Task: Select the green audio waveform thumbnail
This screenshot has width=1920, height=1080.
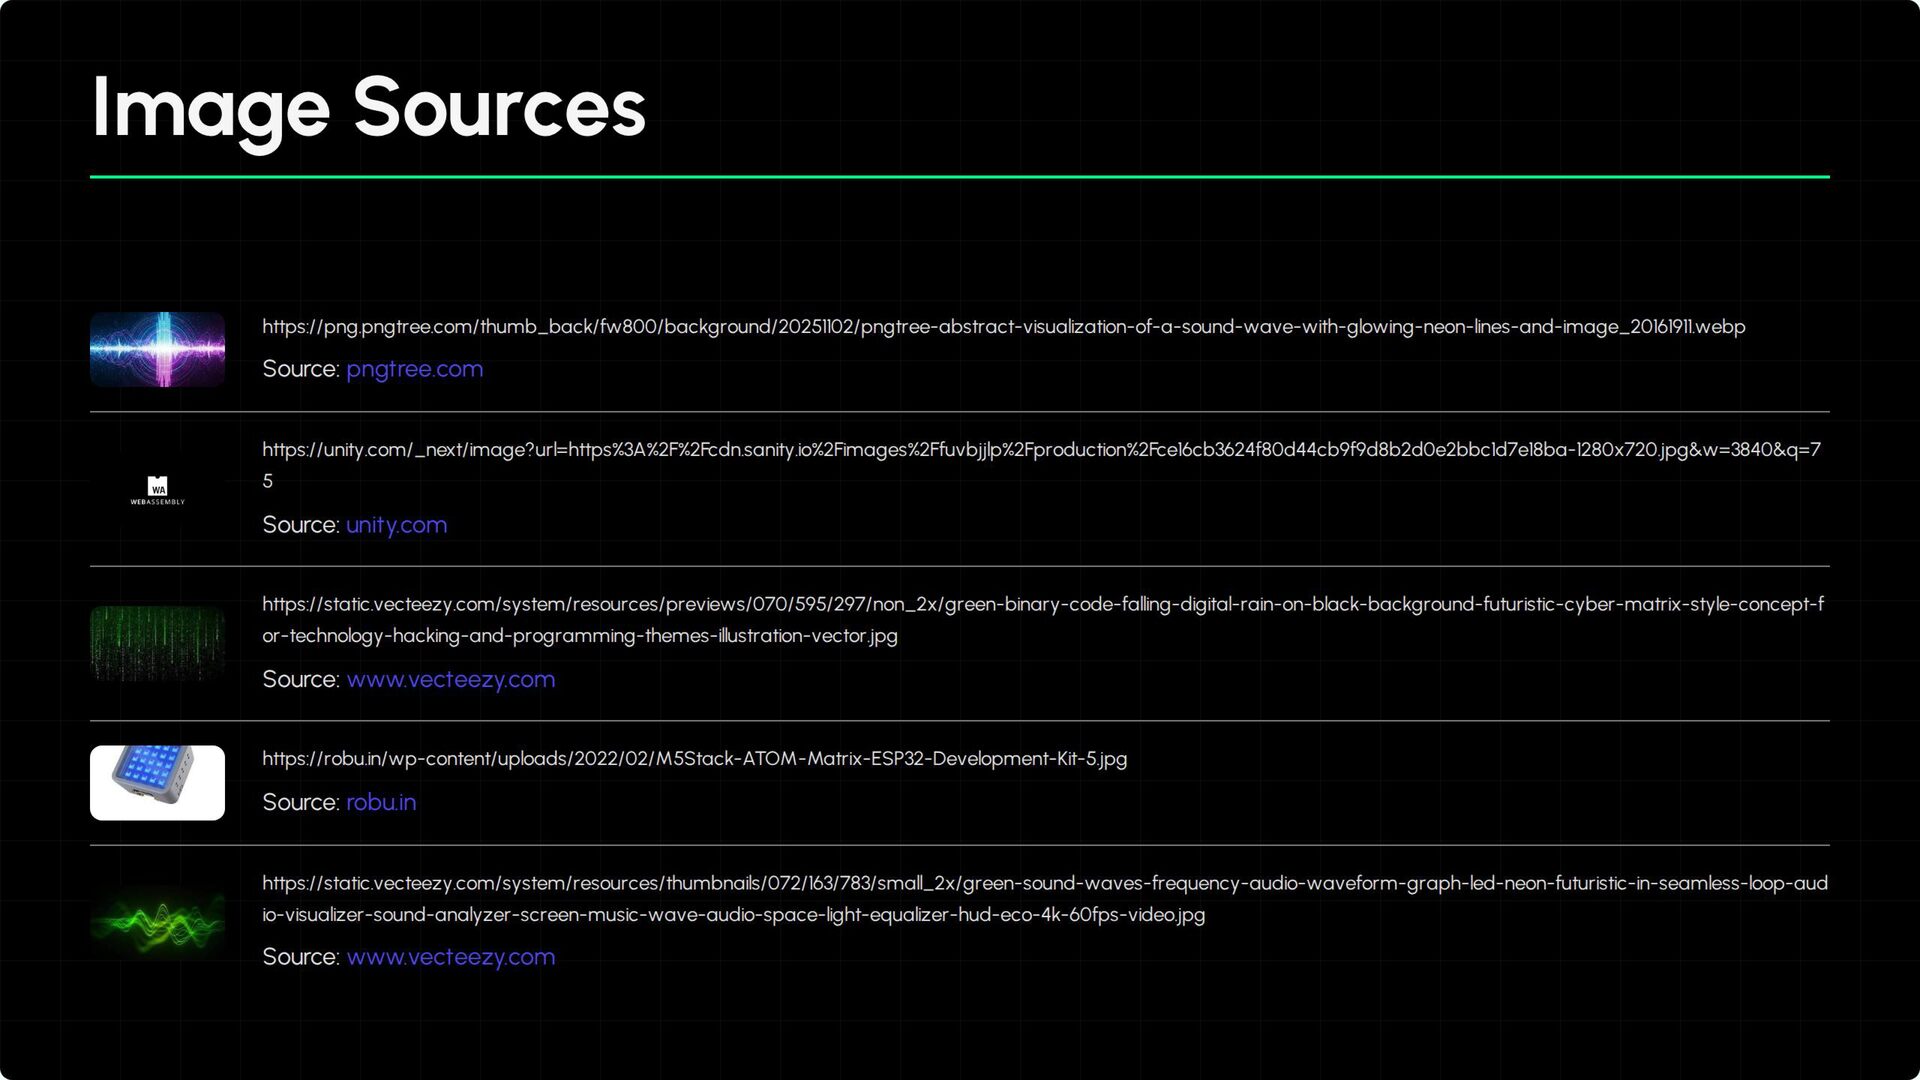Action: pos(157,922)
